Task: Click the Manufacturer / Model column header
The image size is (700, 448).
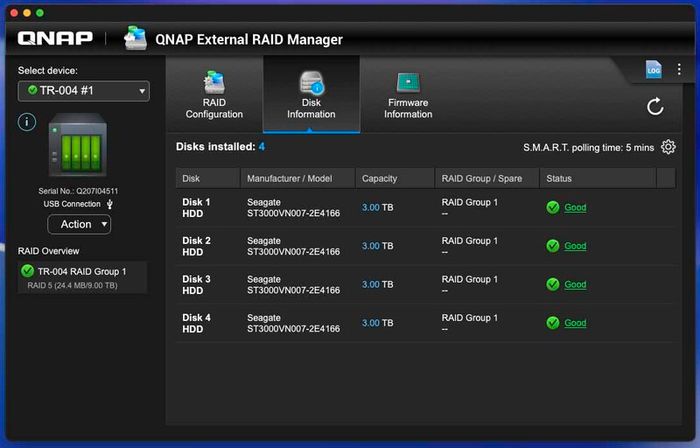Action: point(298,178)
